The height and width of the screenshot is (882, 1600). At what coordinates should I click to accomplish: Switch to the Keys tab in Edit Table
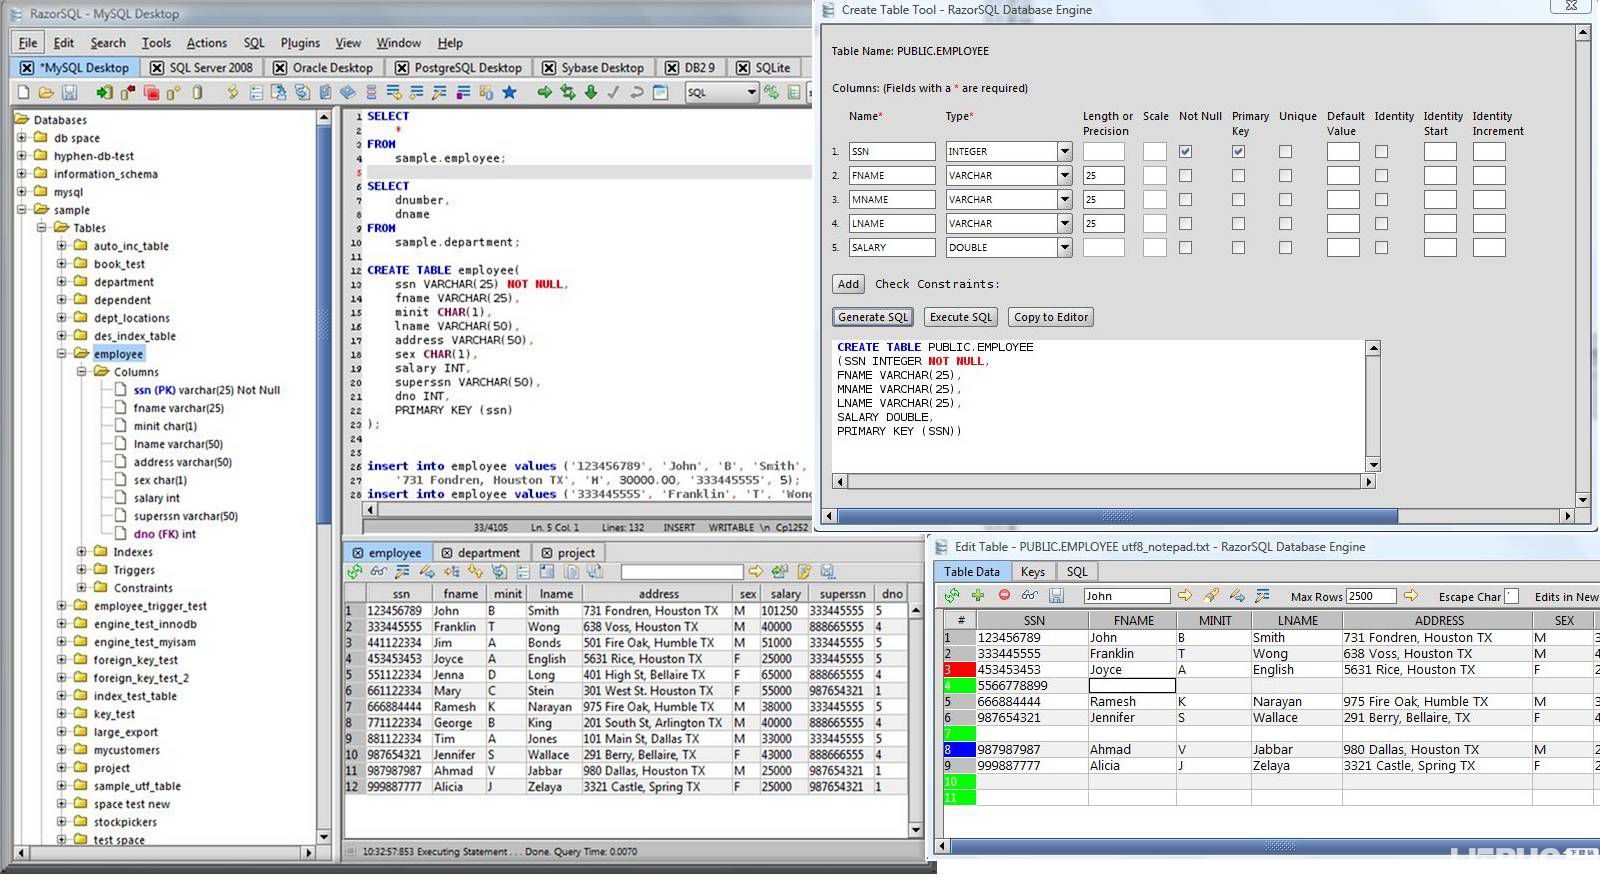coord(1033,572)
